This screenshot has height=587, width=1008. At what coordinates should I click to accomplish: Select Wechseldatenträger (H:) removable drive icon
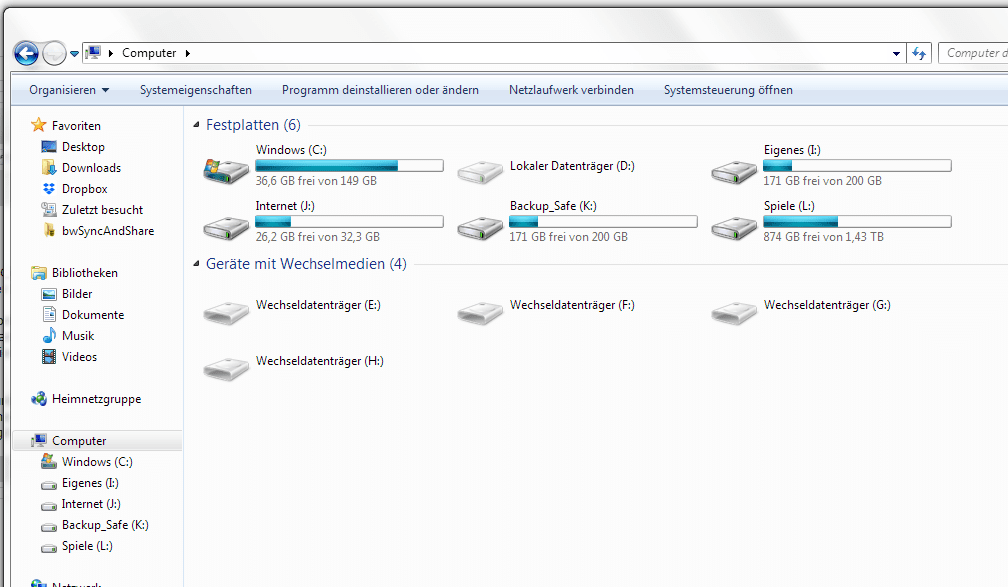pos(226,369)
